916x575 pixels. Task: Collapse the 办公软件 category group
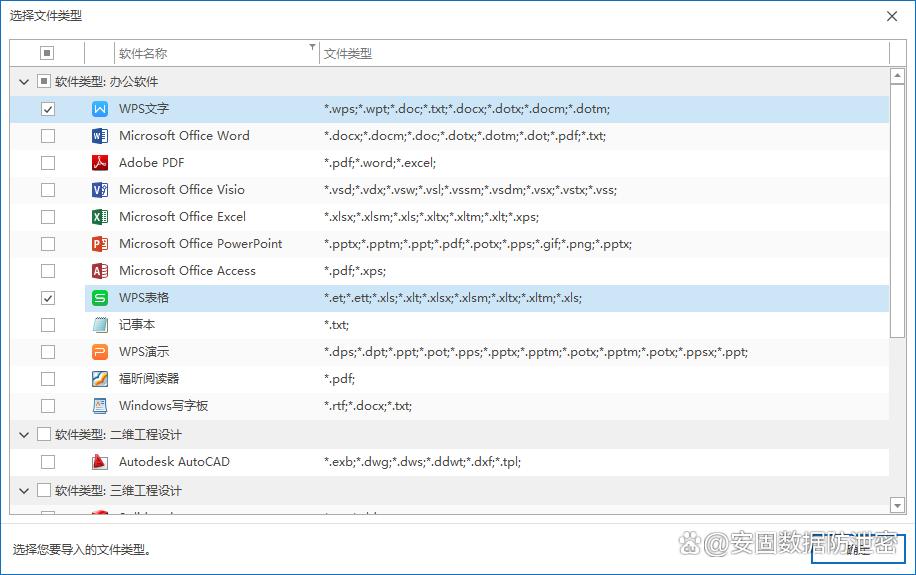24,82
